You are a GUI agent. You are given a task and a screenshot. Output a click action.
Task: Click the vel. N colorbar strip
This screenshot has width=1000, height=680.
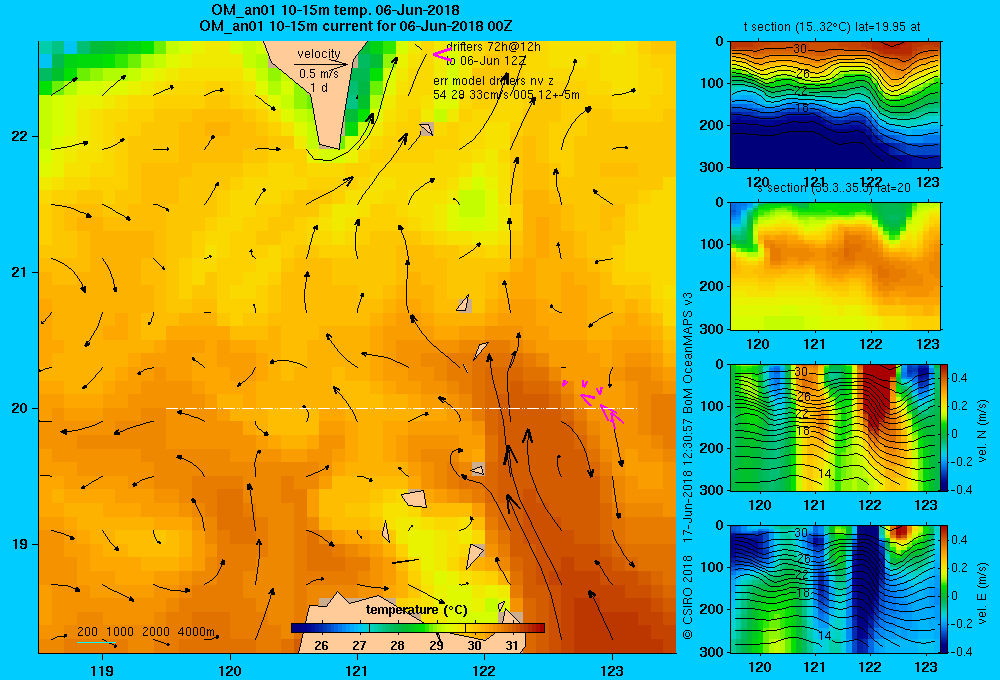[943, 427]
